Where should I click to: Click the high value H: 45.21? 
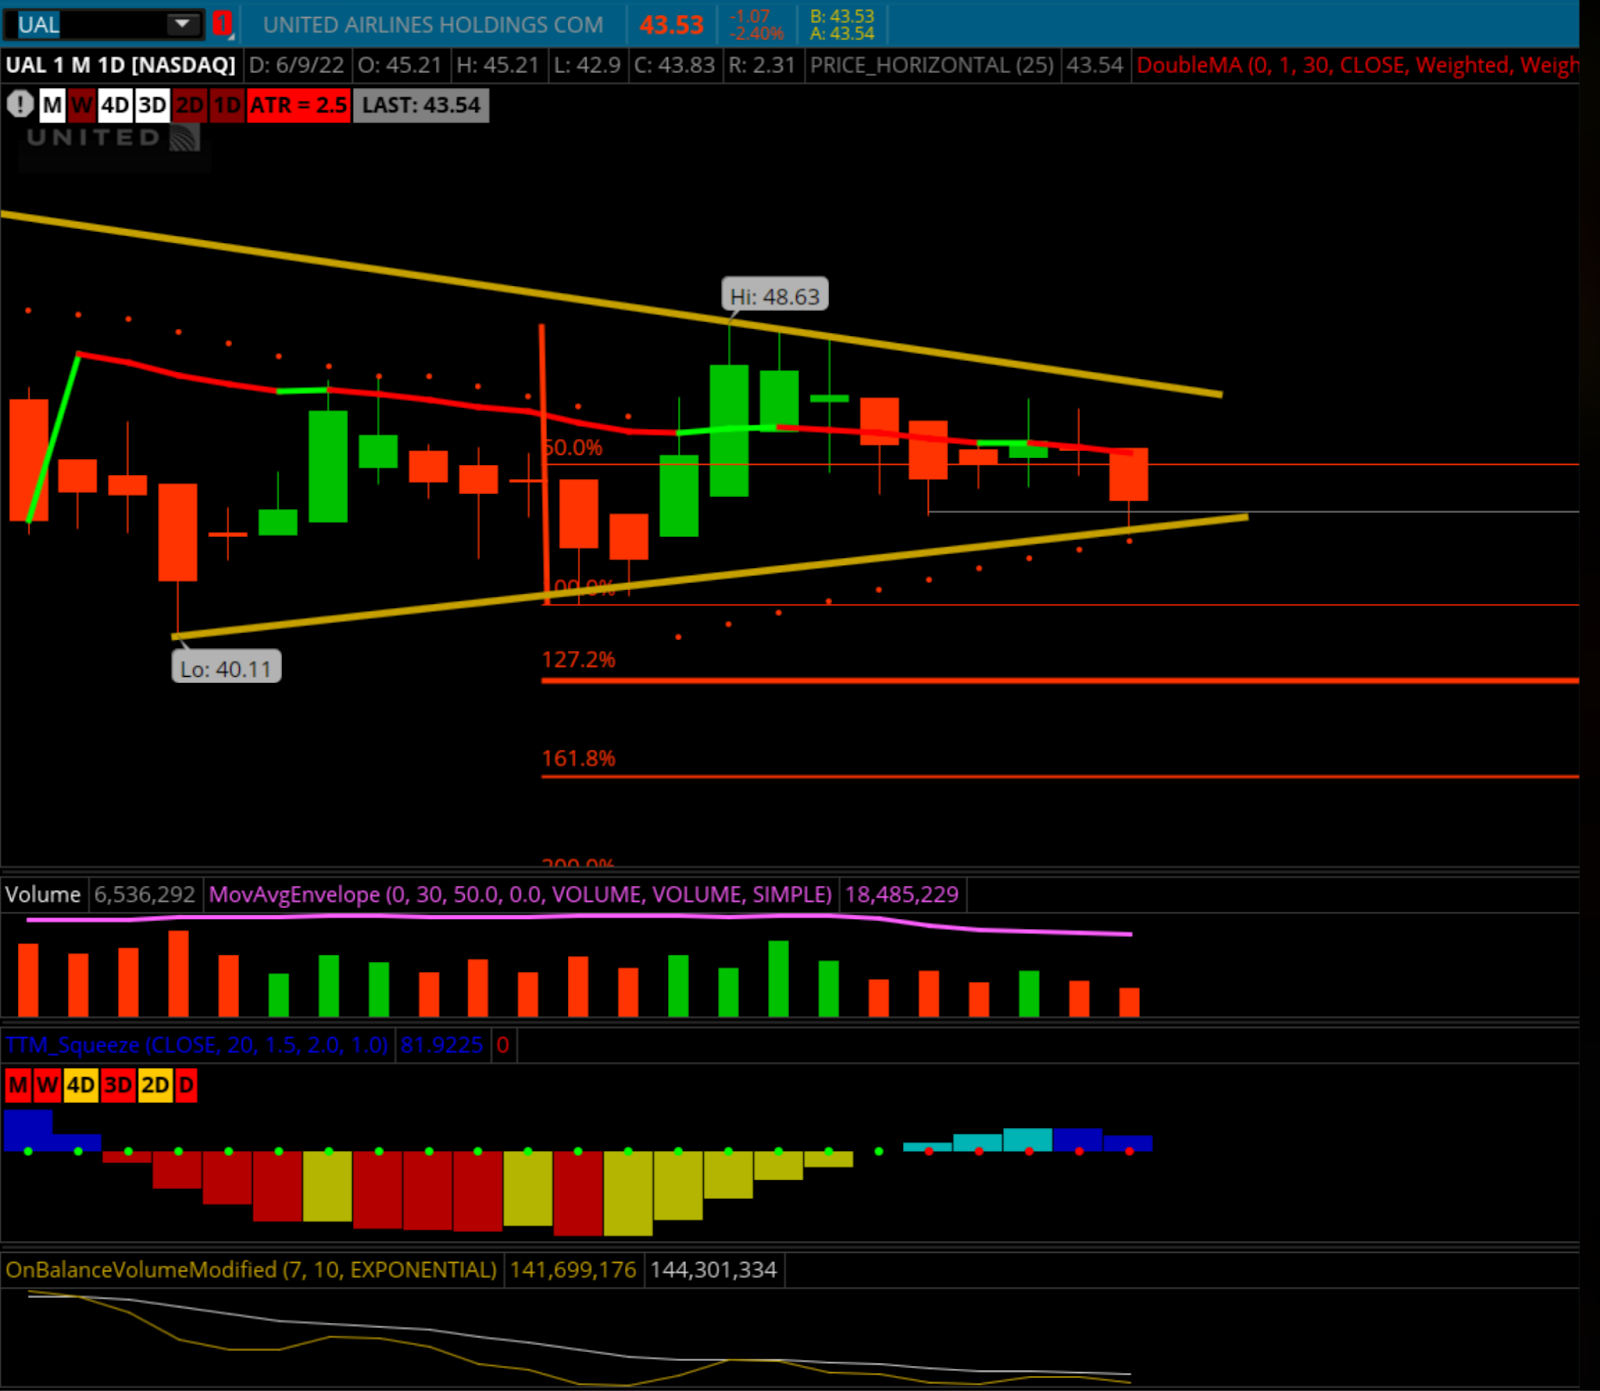pyautogui.click(x=497, y=65)
